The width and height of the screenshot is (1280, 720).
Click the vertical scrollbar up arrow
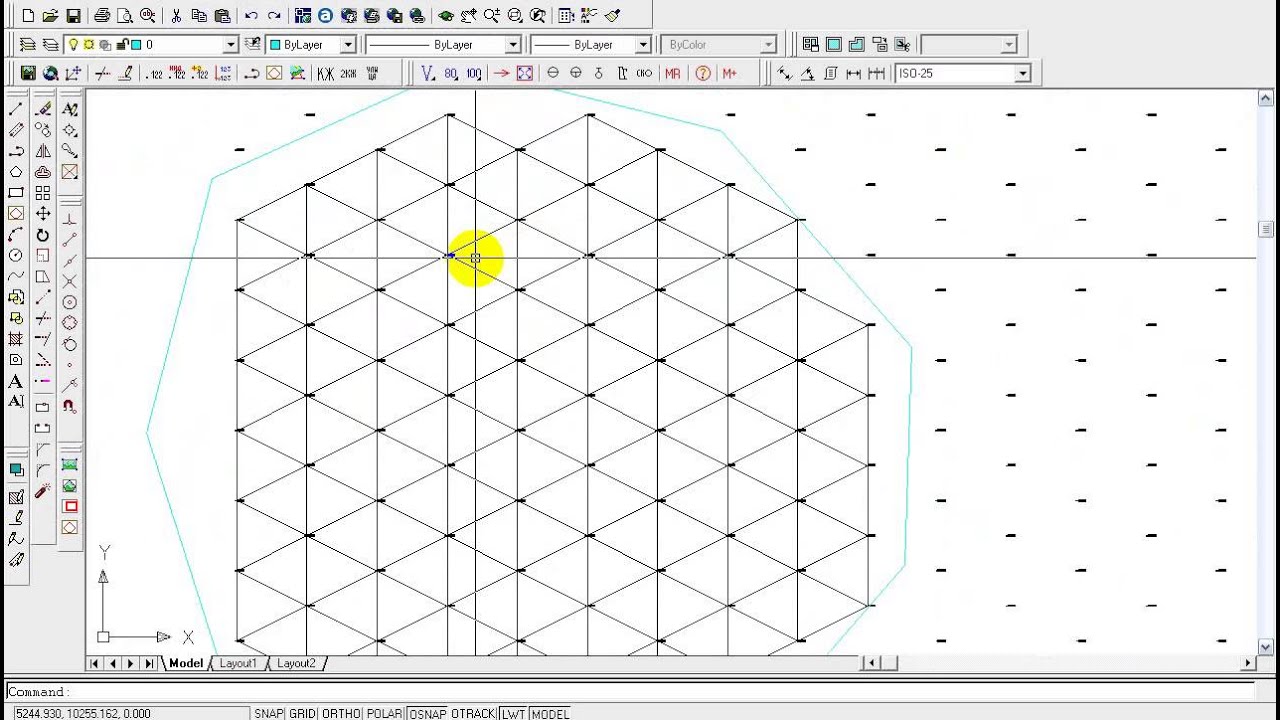click(x=1266, y=98)
